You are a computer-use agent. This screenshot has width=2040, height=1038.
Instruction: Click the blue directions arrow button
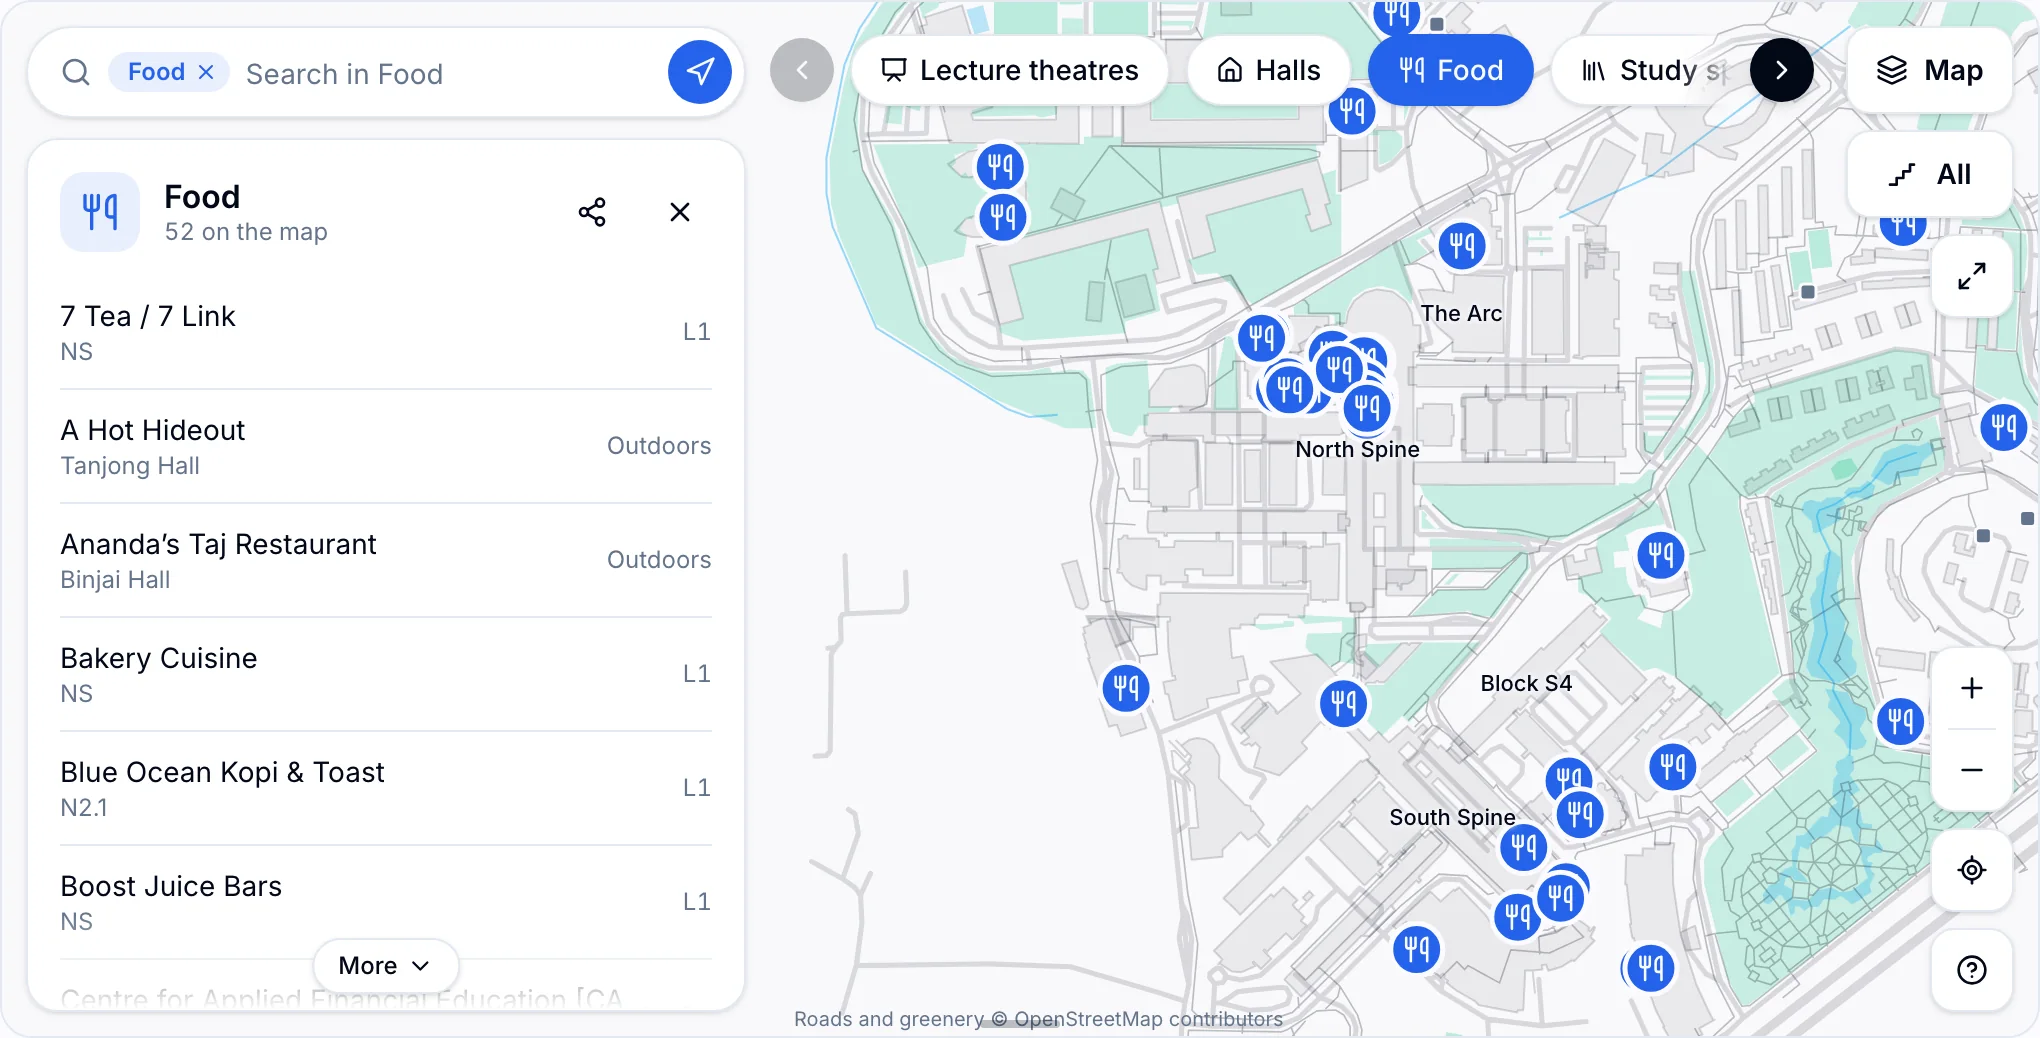click(700, 72)
